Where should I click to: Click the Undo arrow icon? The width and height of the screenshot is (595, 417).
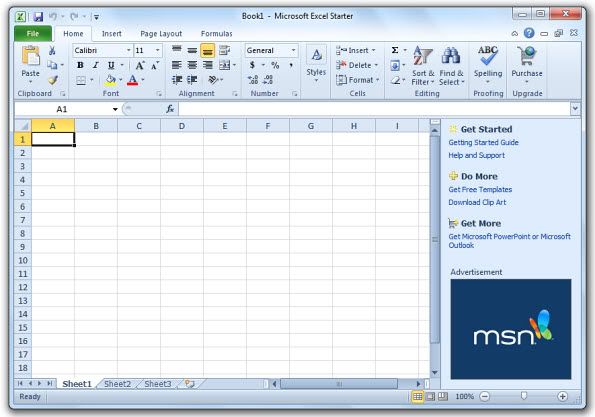(53, 17)
